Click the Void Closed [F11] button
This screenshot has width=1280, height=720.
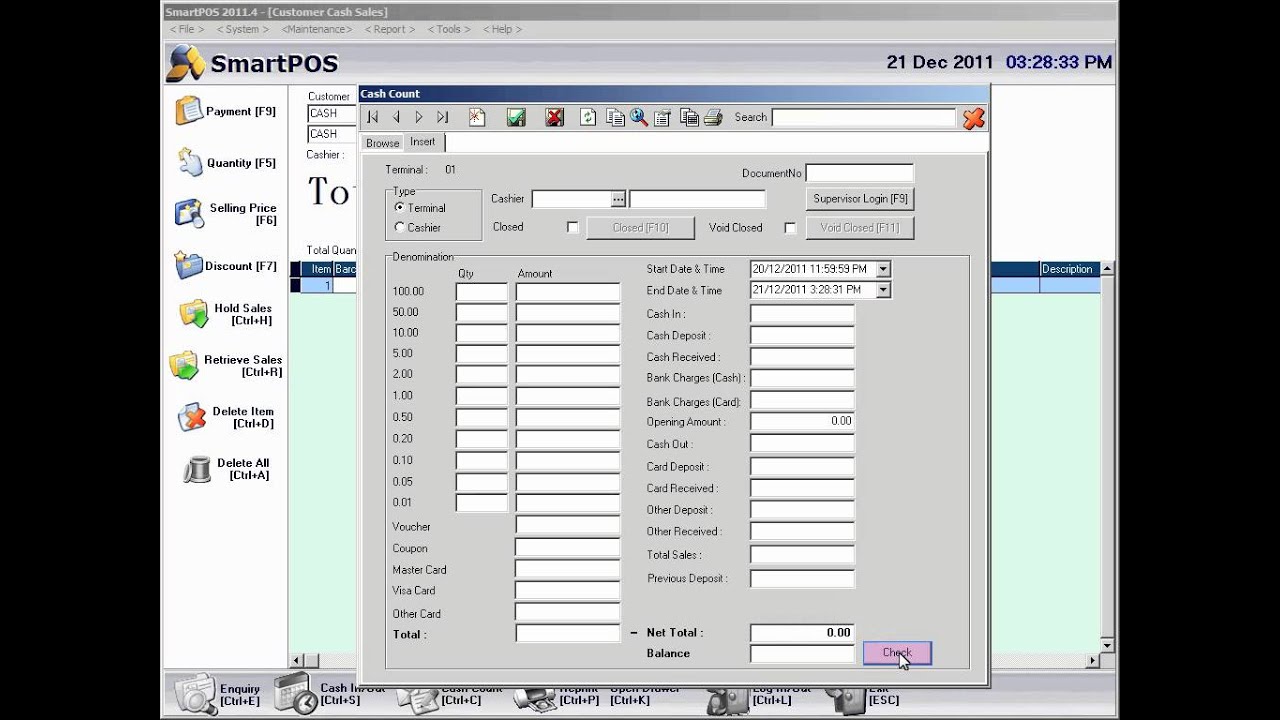click(860, 228)
